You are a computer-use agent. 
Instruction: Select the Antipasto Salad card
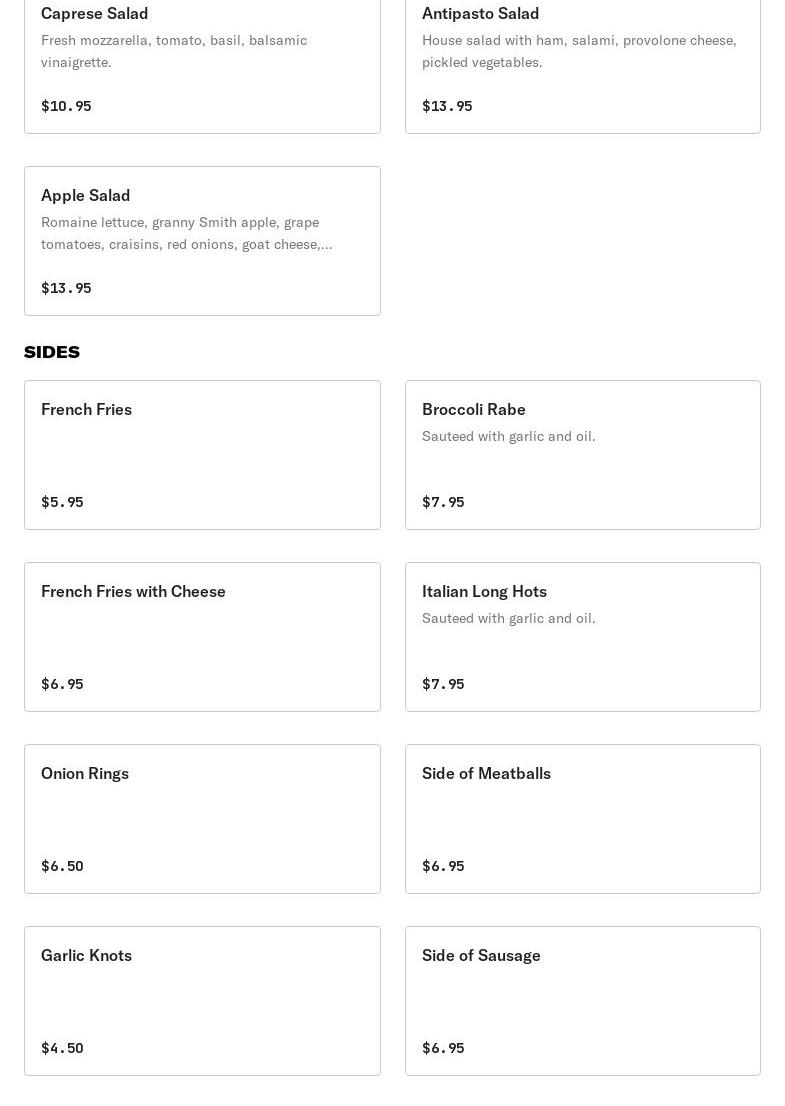coord(583,65)
